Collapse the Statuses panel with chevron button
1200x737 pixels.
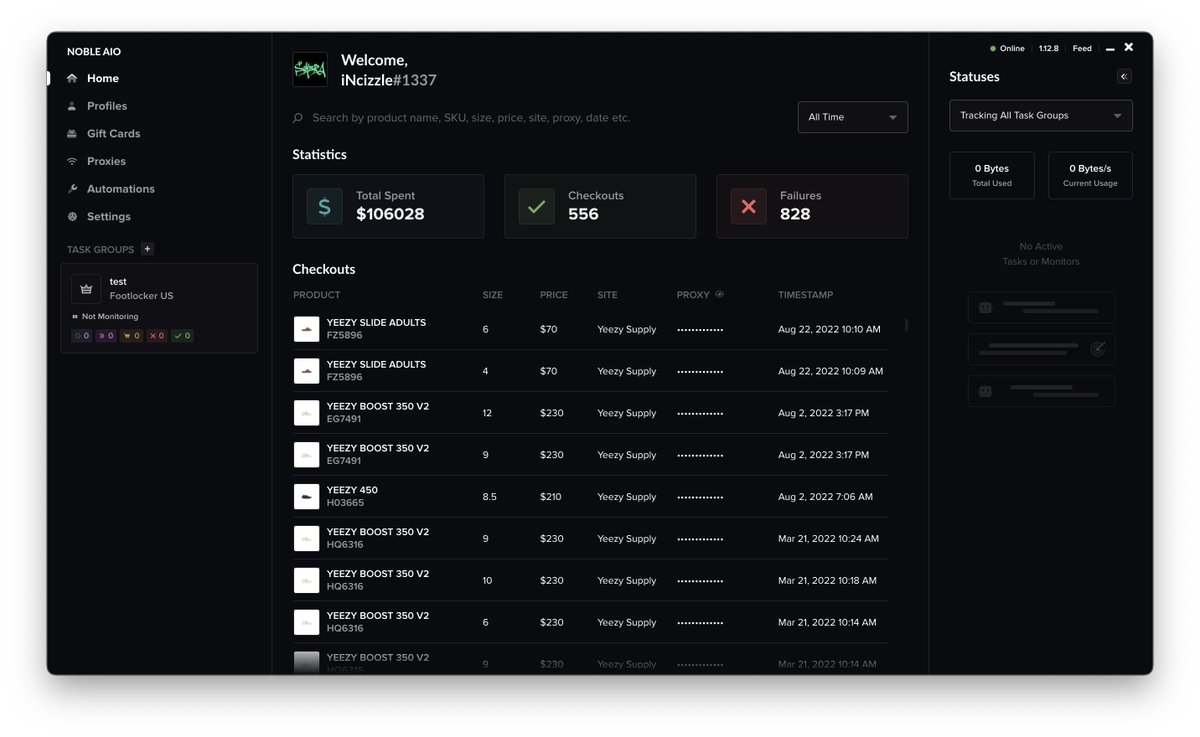pyautogui.click(x=1124, y=76)
